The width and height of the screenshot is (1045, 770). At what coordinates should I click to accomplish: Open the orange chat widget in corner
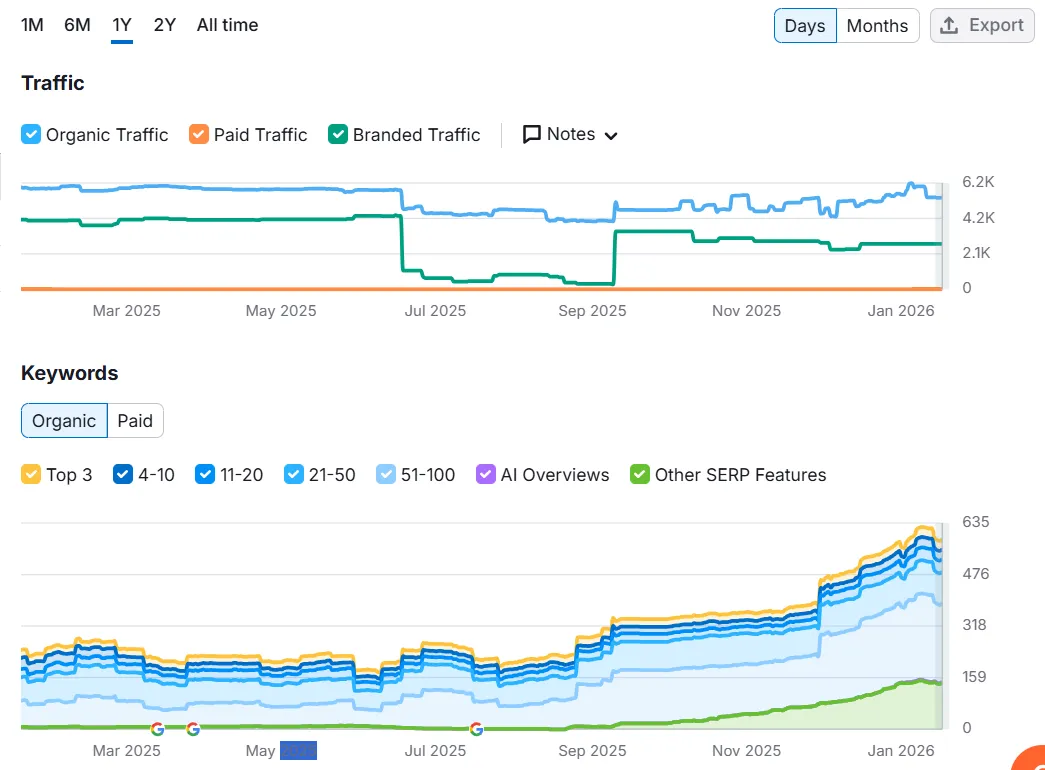1031,760
